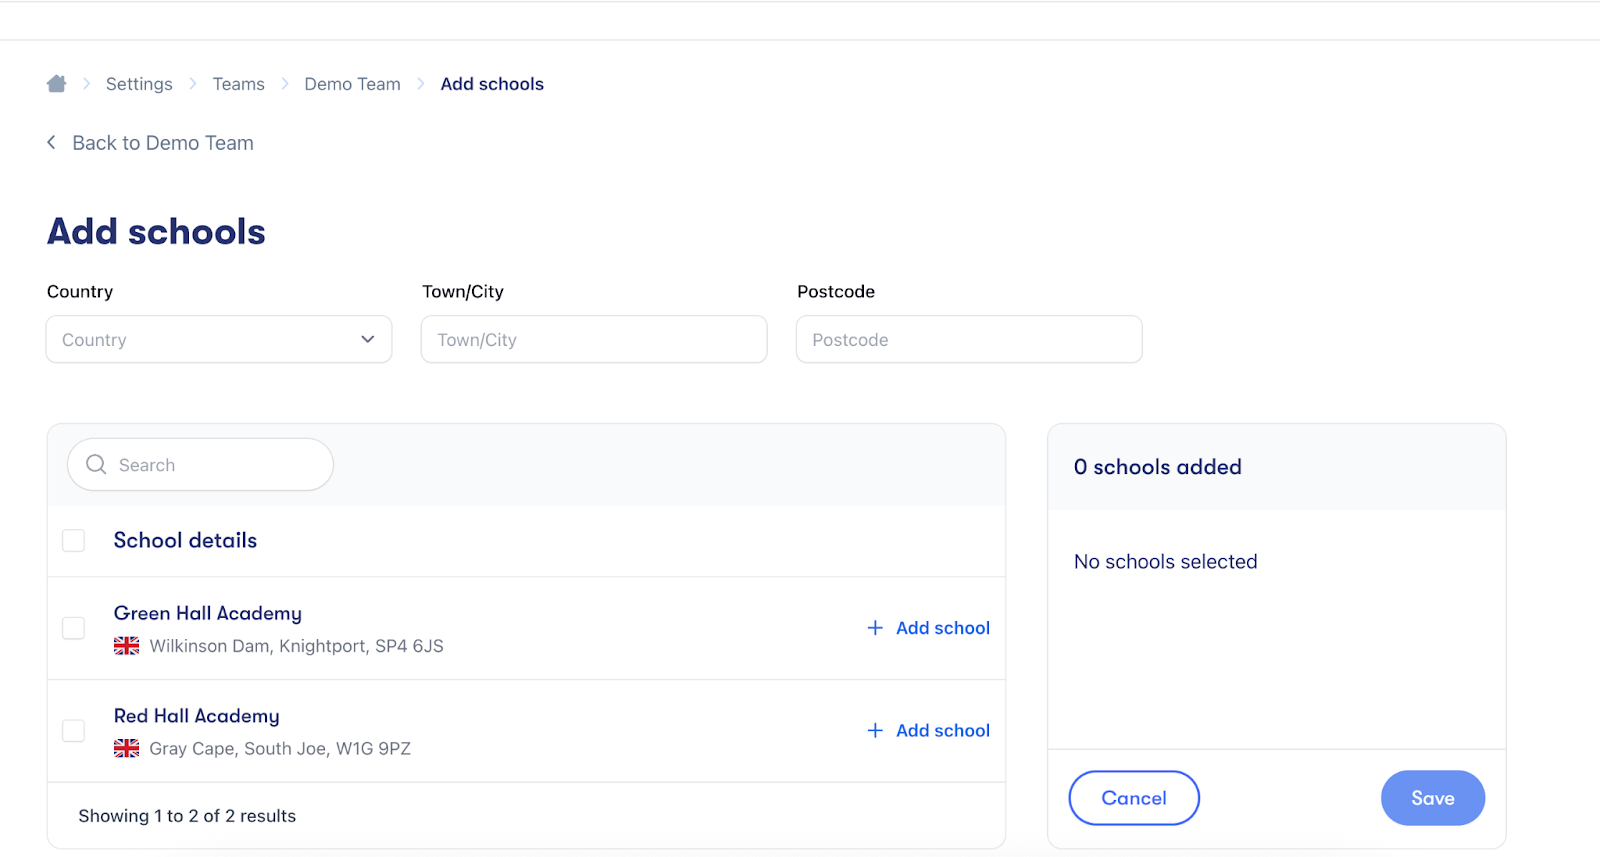Click into the Town/City field
1600x857 pixels.
(x=594, y=340)
